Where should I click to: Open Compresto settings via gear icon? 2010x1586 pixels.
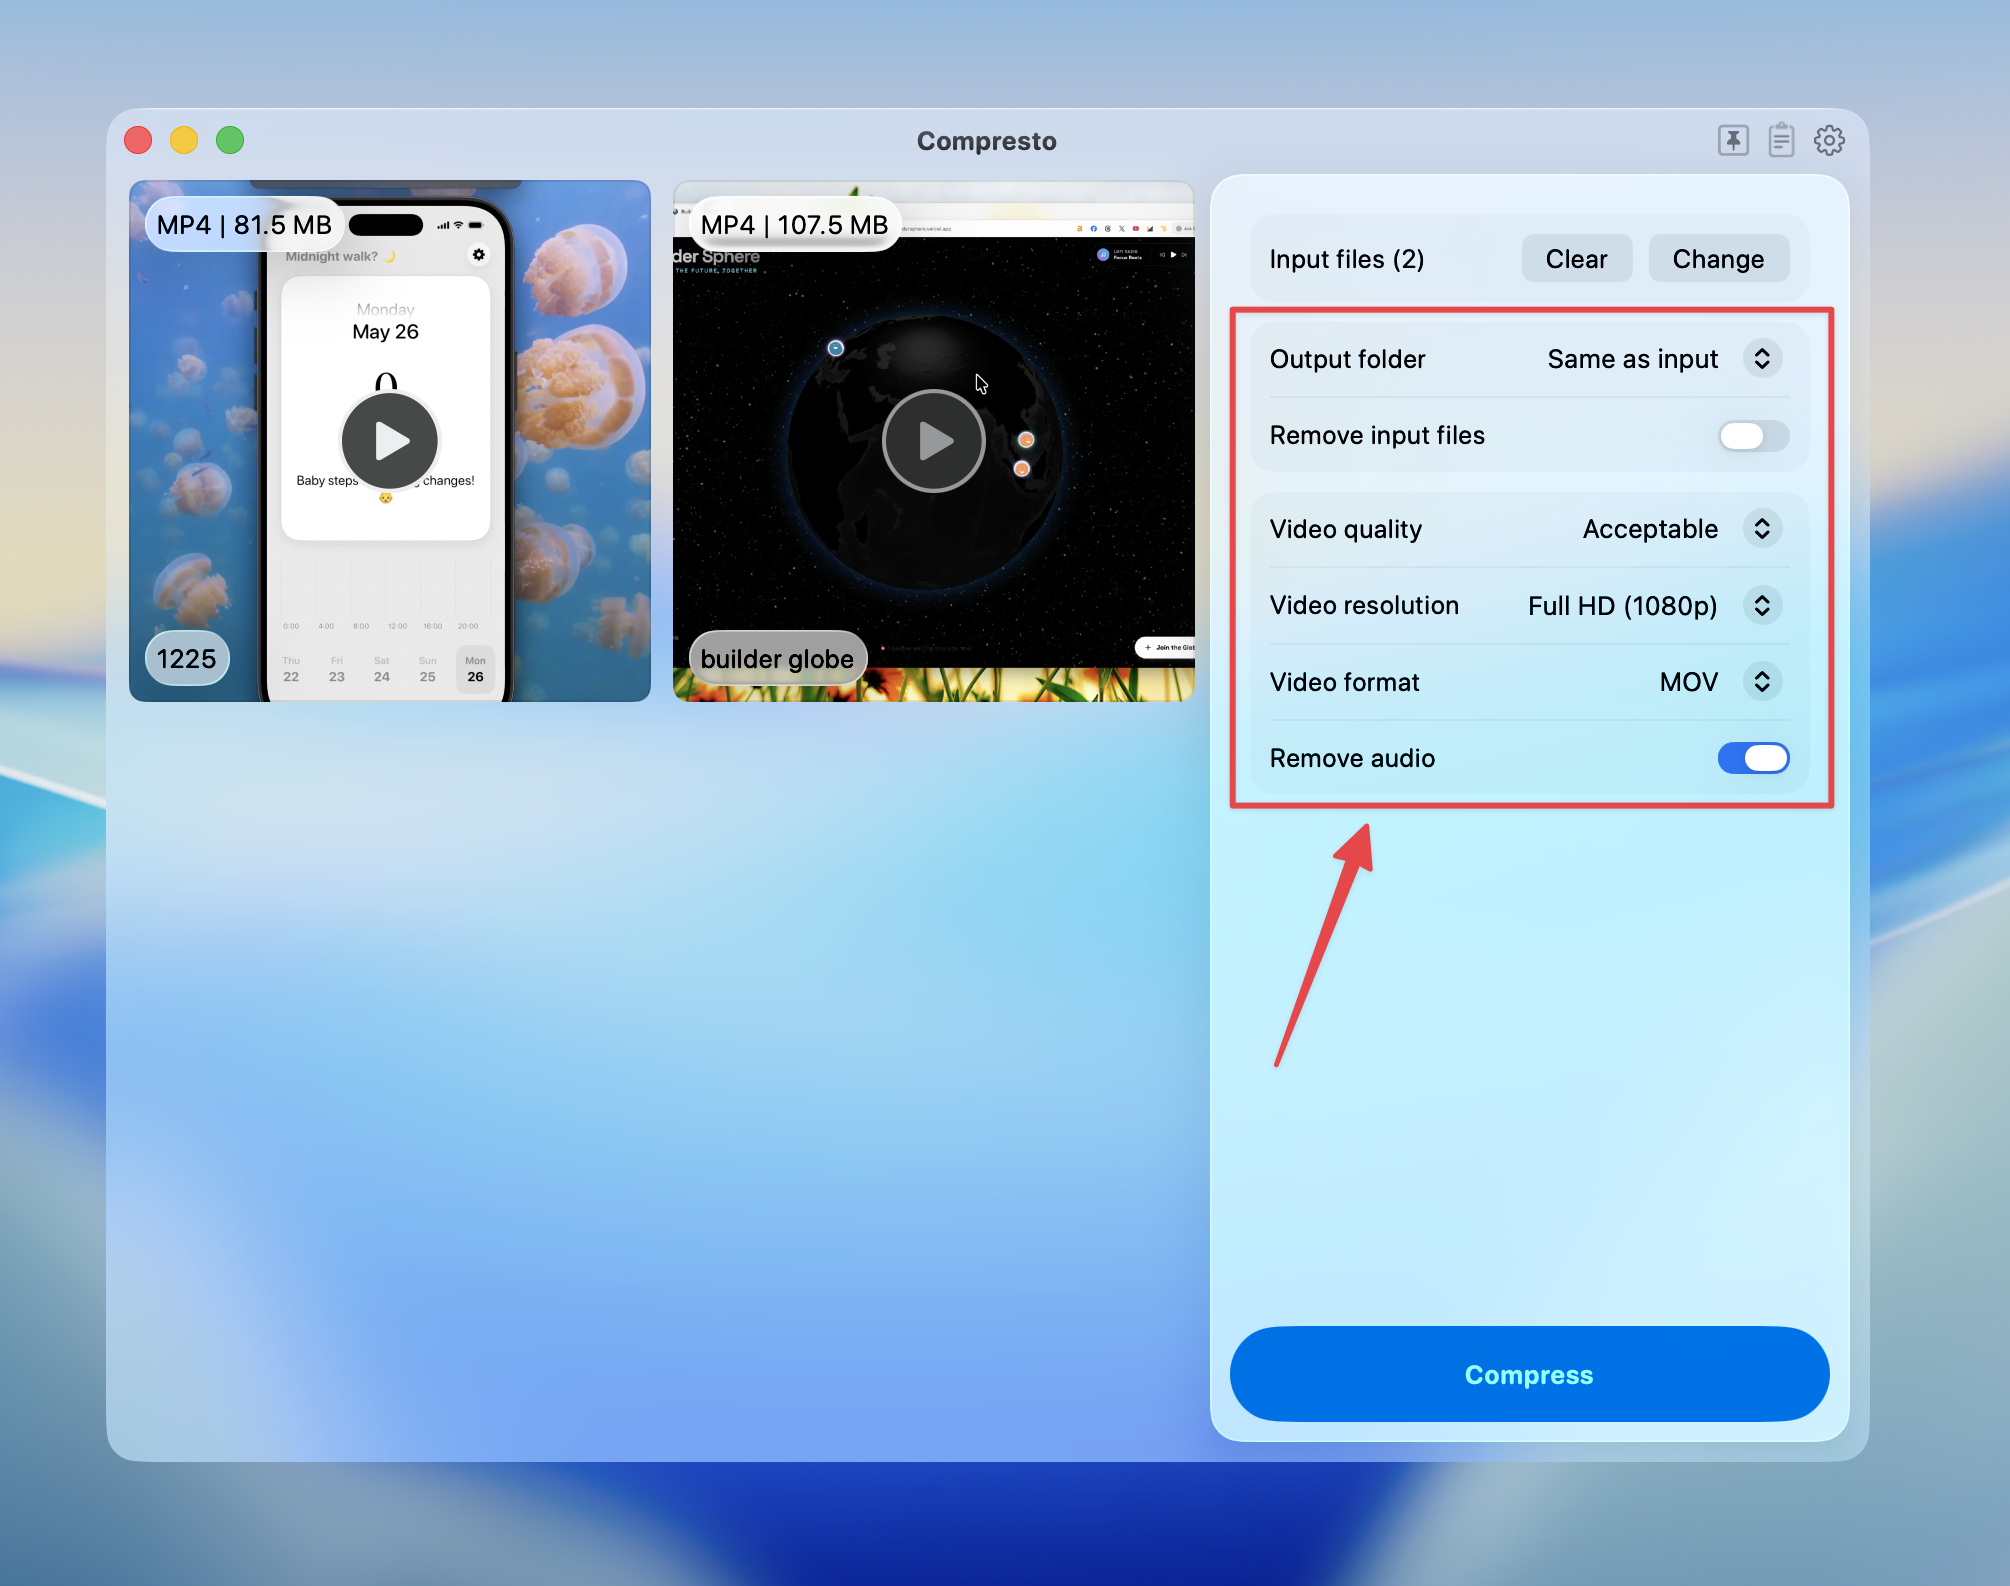tap(1830, 140)
